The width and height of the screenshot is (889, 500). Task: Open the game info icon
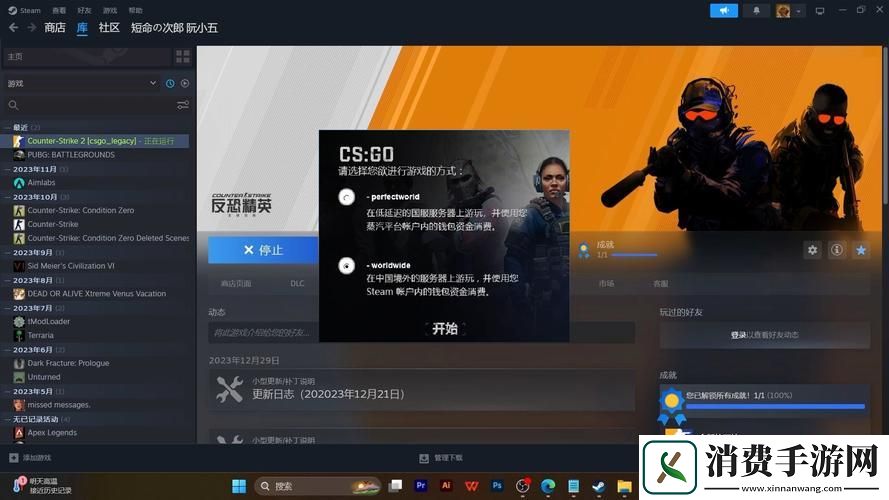[837, 250]
